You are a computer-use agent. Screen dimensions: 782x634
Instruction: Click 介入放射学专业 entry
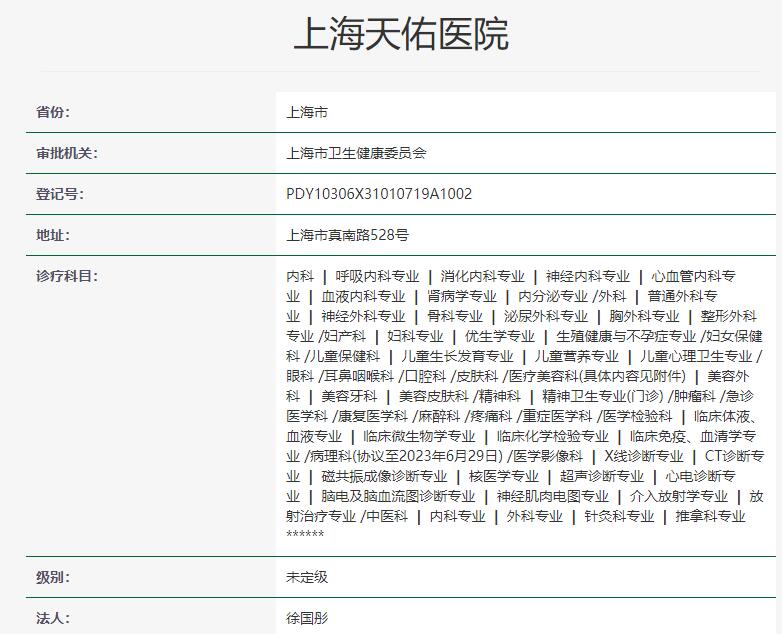tap(679, 496)
